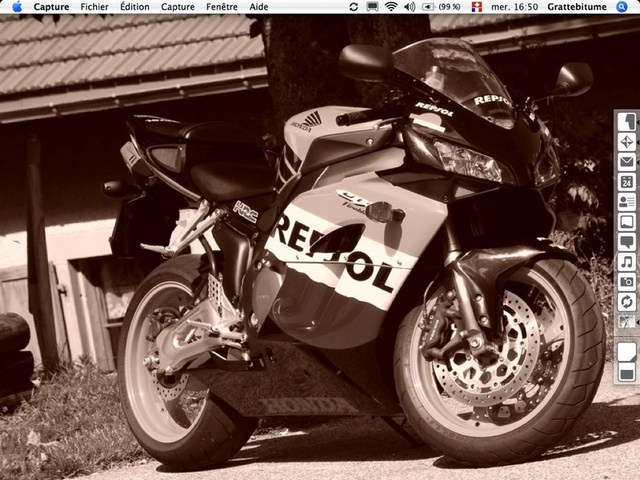This screenshot has width=640, height=480.
Task: Open the Capture menu next to Édition
Action: click(178, 7)
